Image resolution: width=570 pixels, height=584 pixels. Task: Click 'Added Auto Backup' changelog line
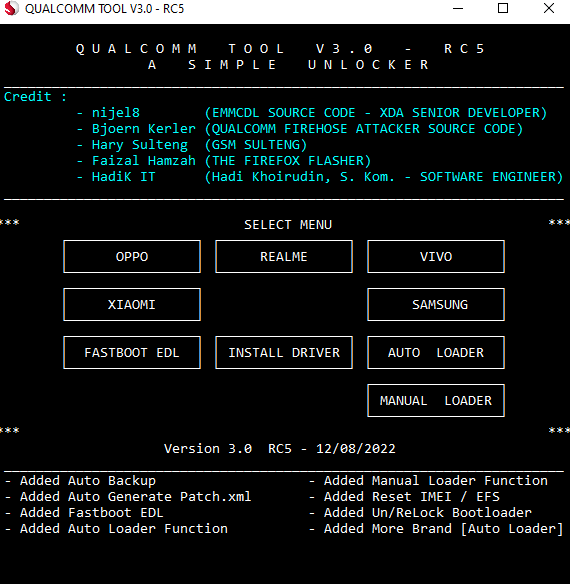point(88,481)
